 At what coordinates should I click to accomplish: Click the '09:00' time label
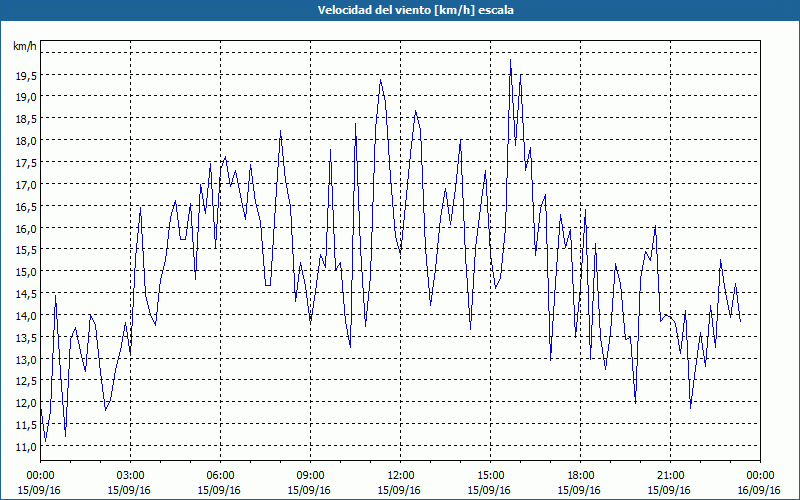(x=310, y=476)
